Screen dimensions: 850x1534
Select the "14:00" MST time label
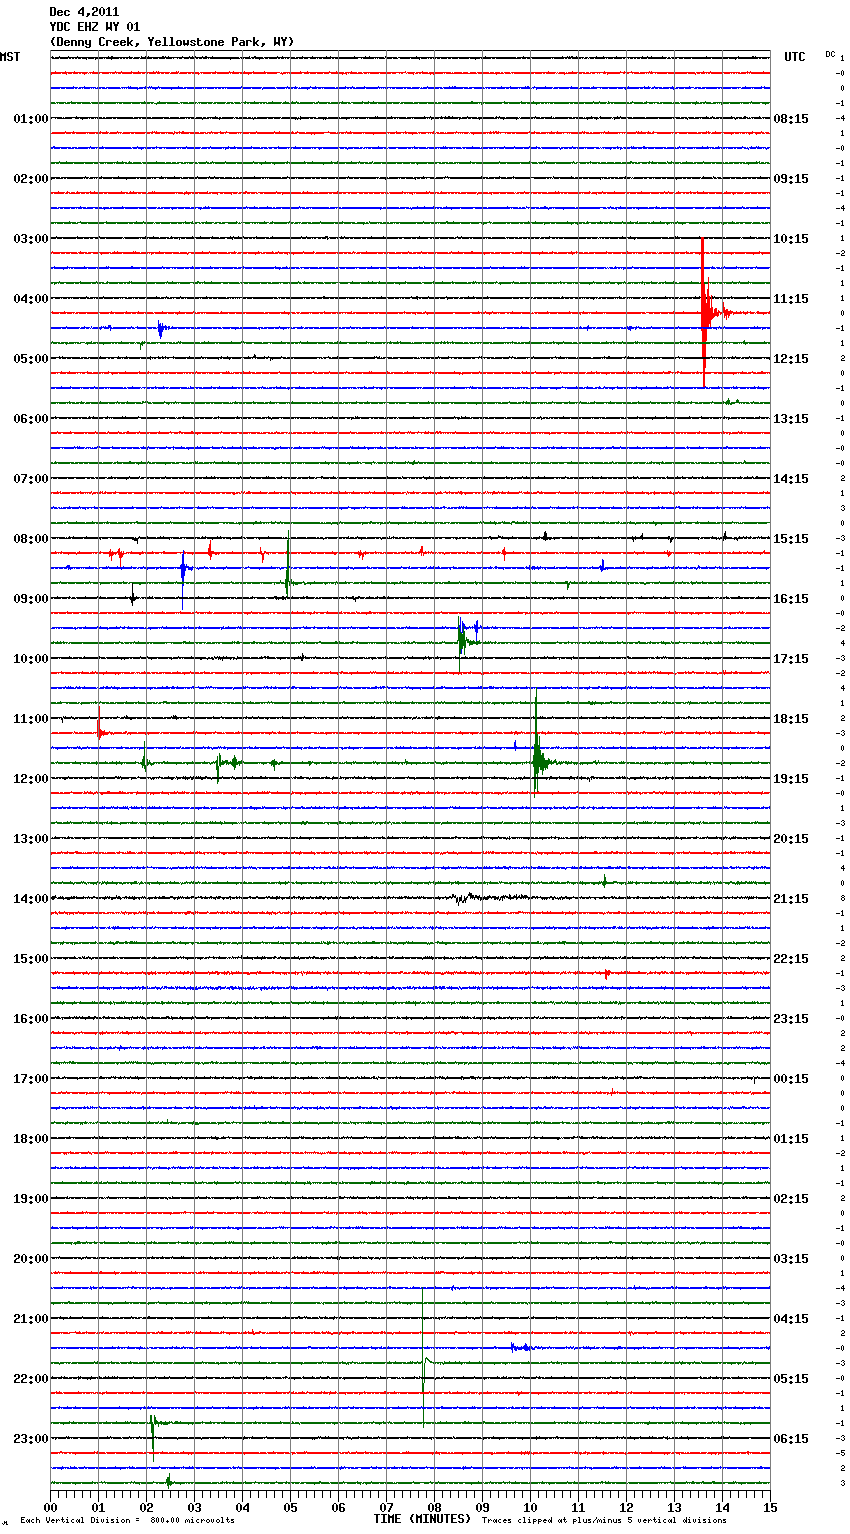(31, 899)
